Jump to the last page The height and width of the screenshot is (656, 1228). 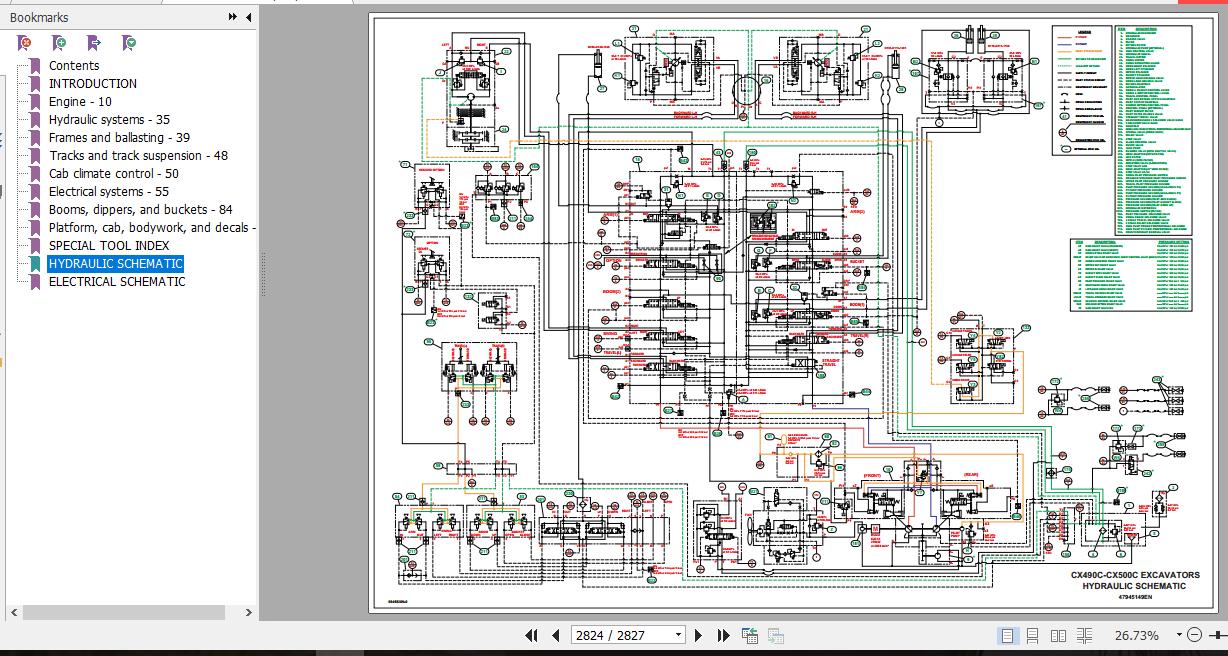pos(723,635)
